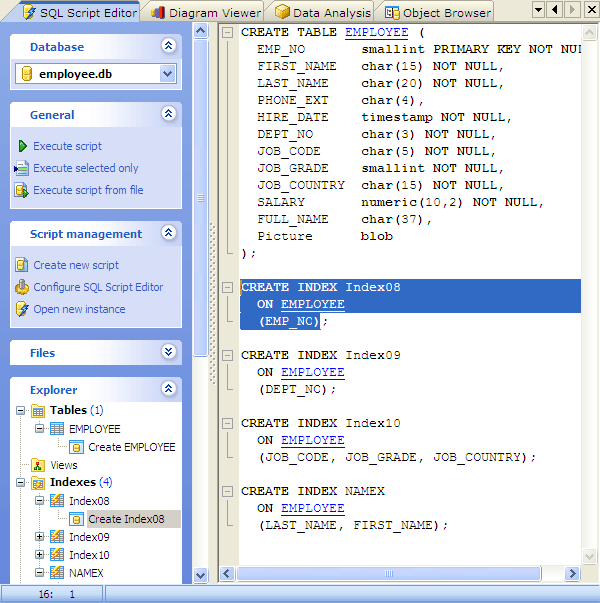Click the next tab right arrow
This screenshot has width=600, height=603.
[572, 9]
